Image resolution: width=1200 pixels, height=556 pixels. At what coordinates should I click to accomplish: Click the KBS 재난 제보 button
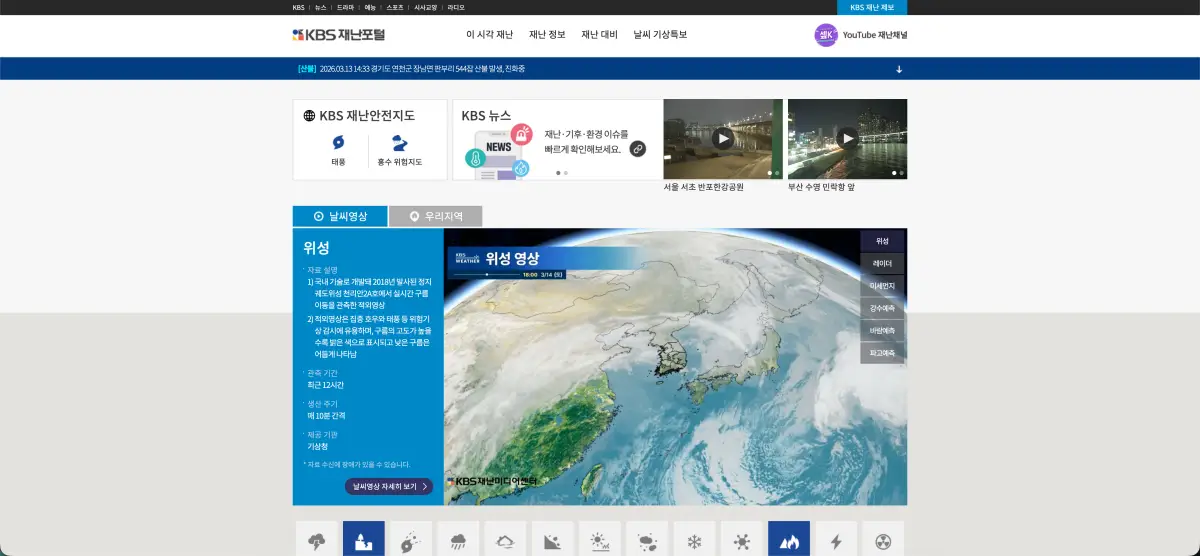point(871,7)
